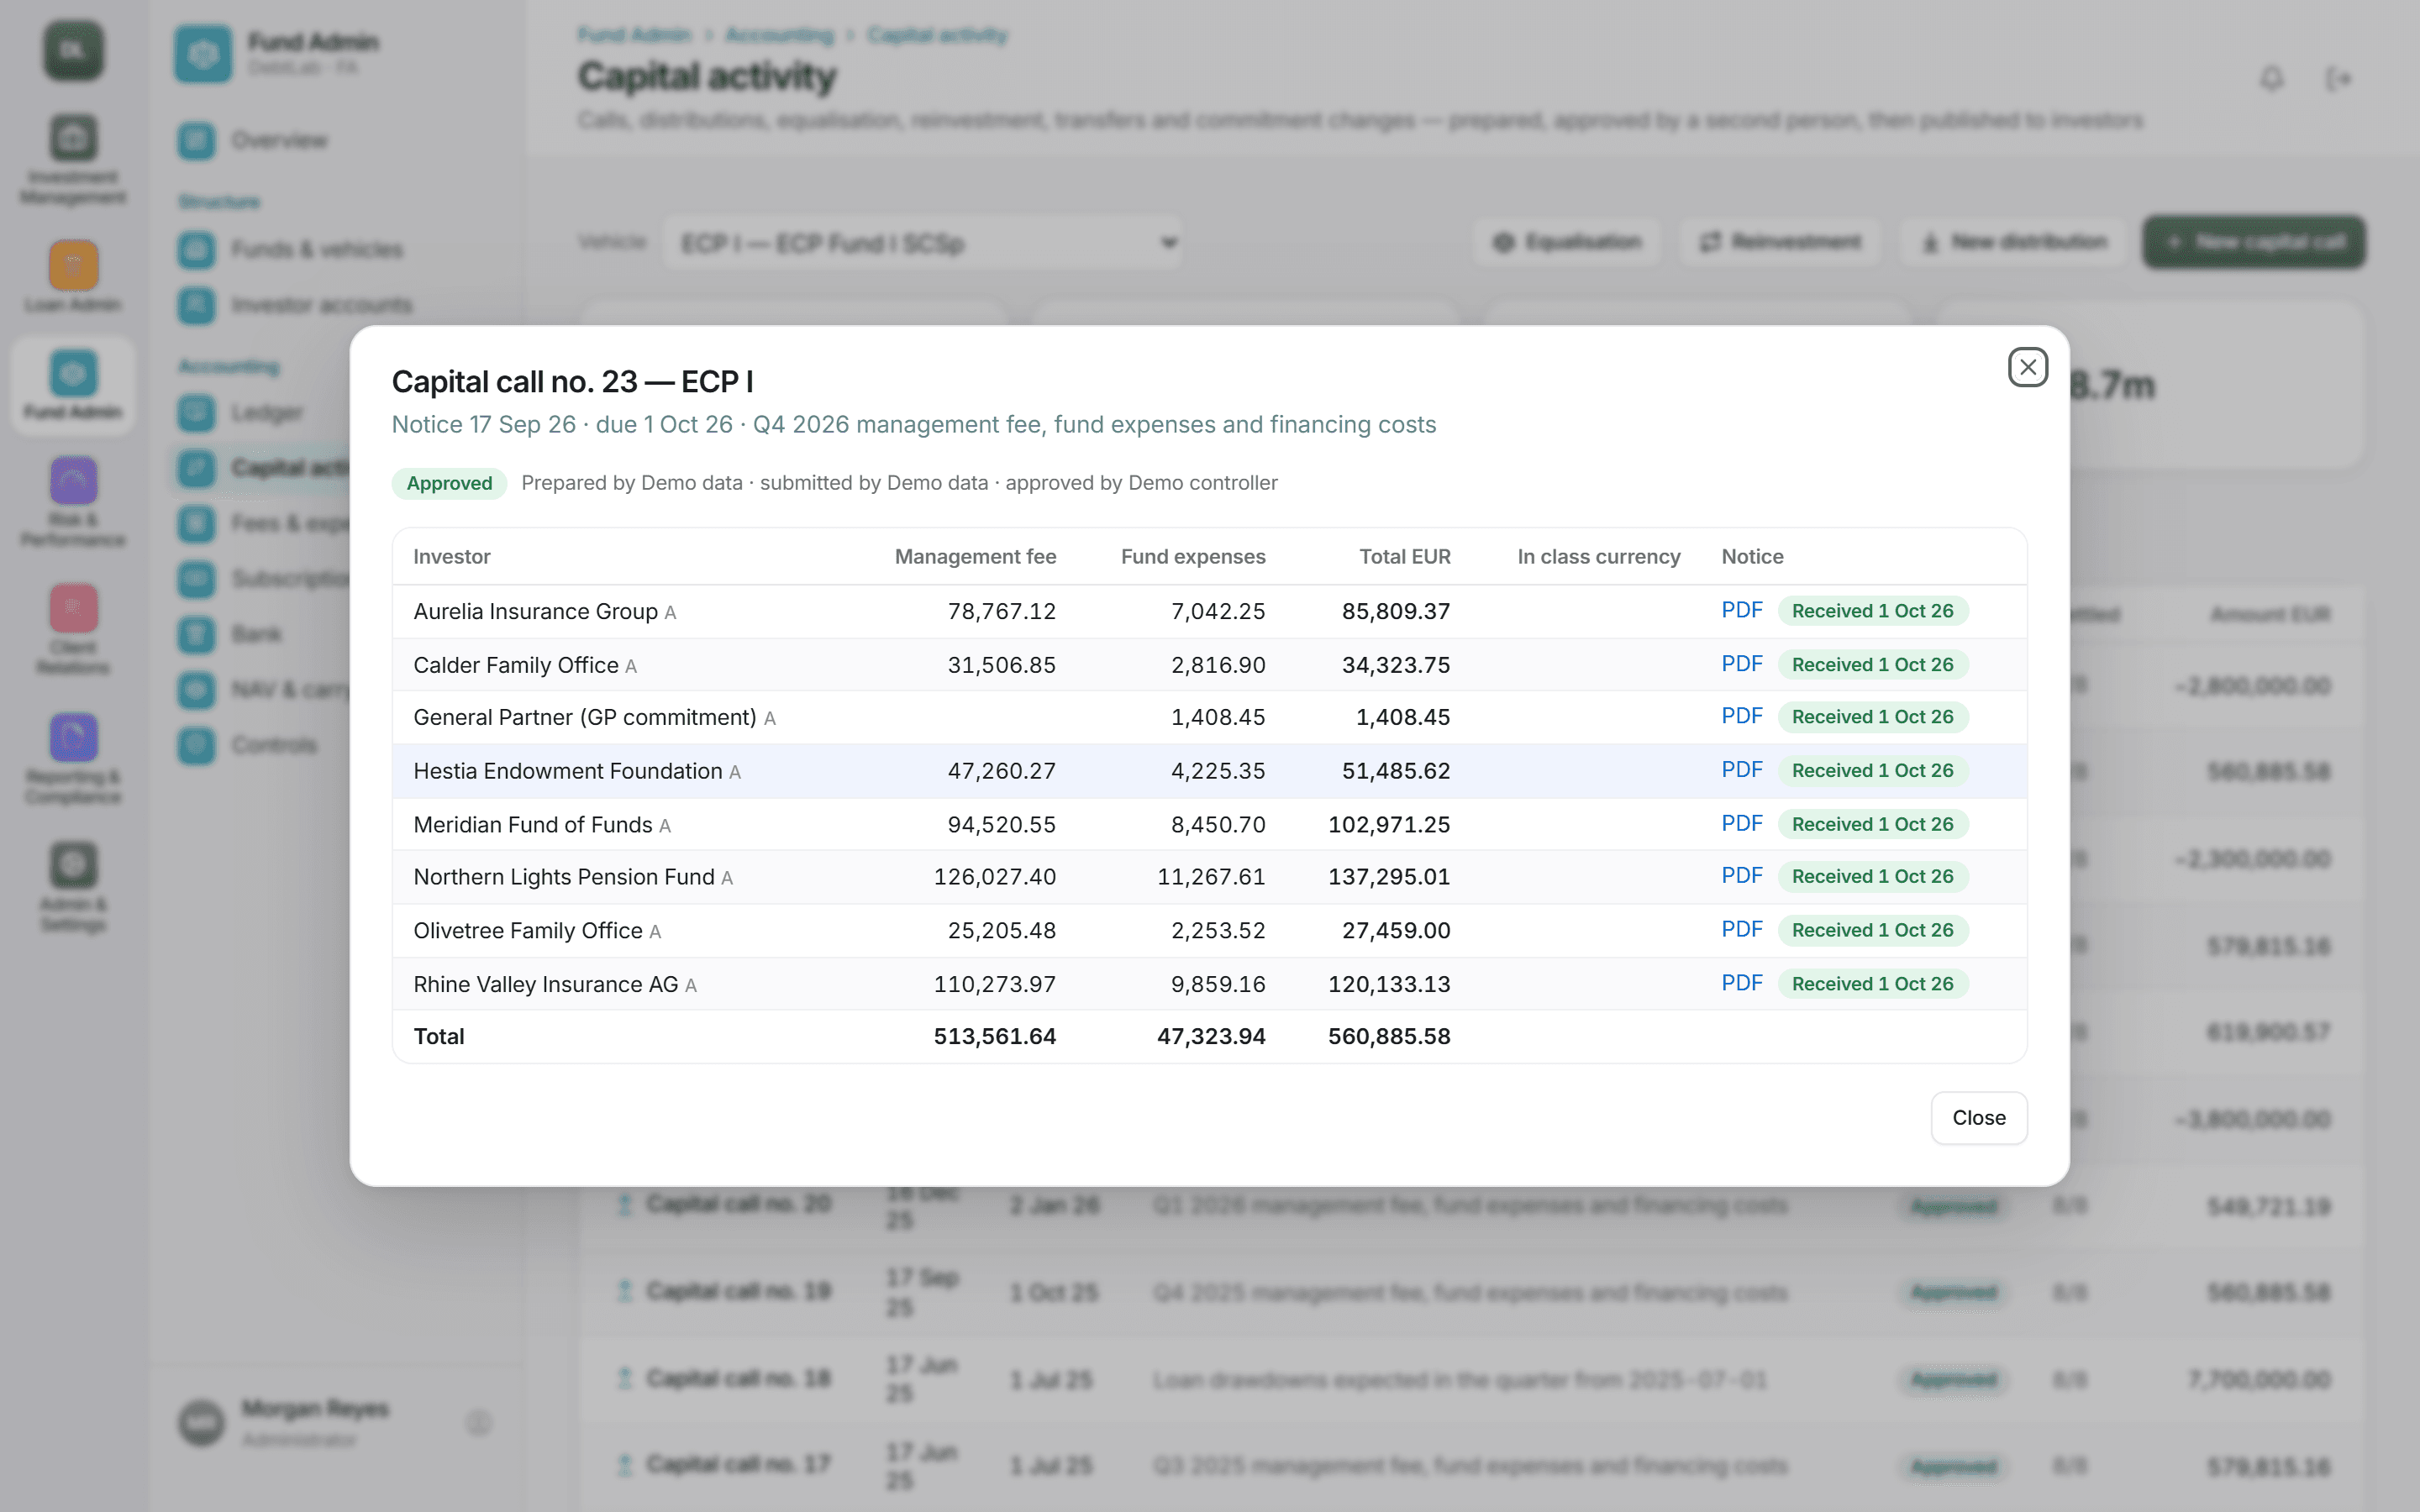This screenshot has width=2420, height=1512.
Task: Click the Close button in the dialog
Action: [1978, 1117]
